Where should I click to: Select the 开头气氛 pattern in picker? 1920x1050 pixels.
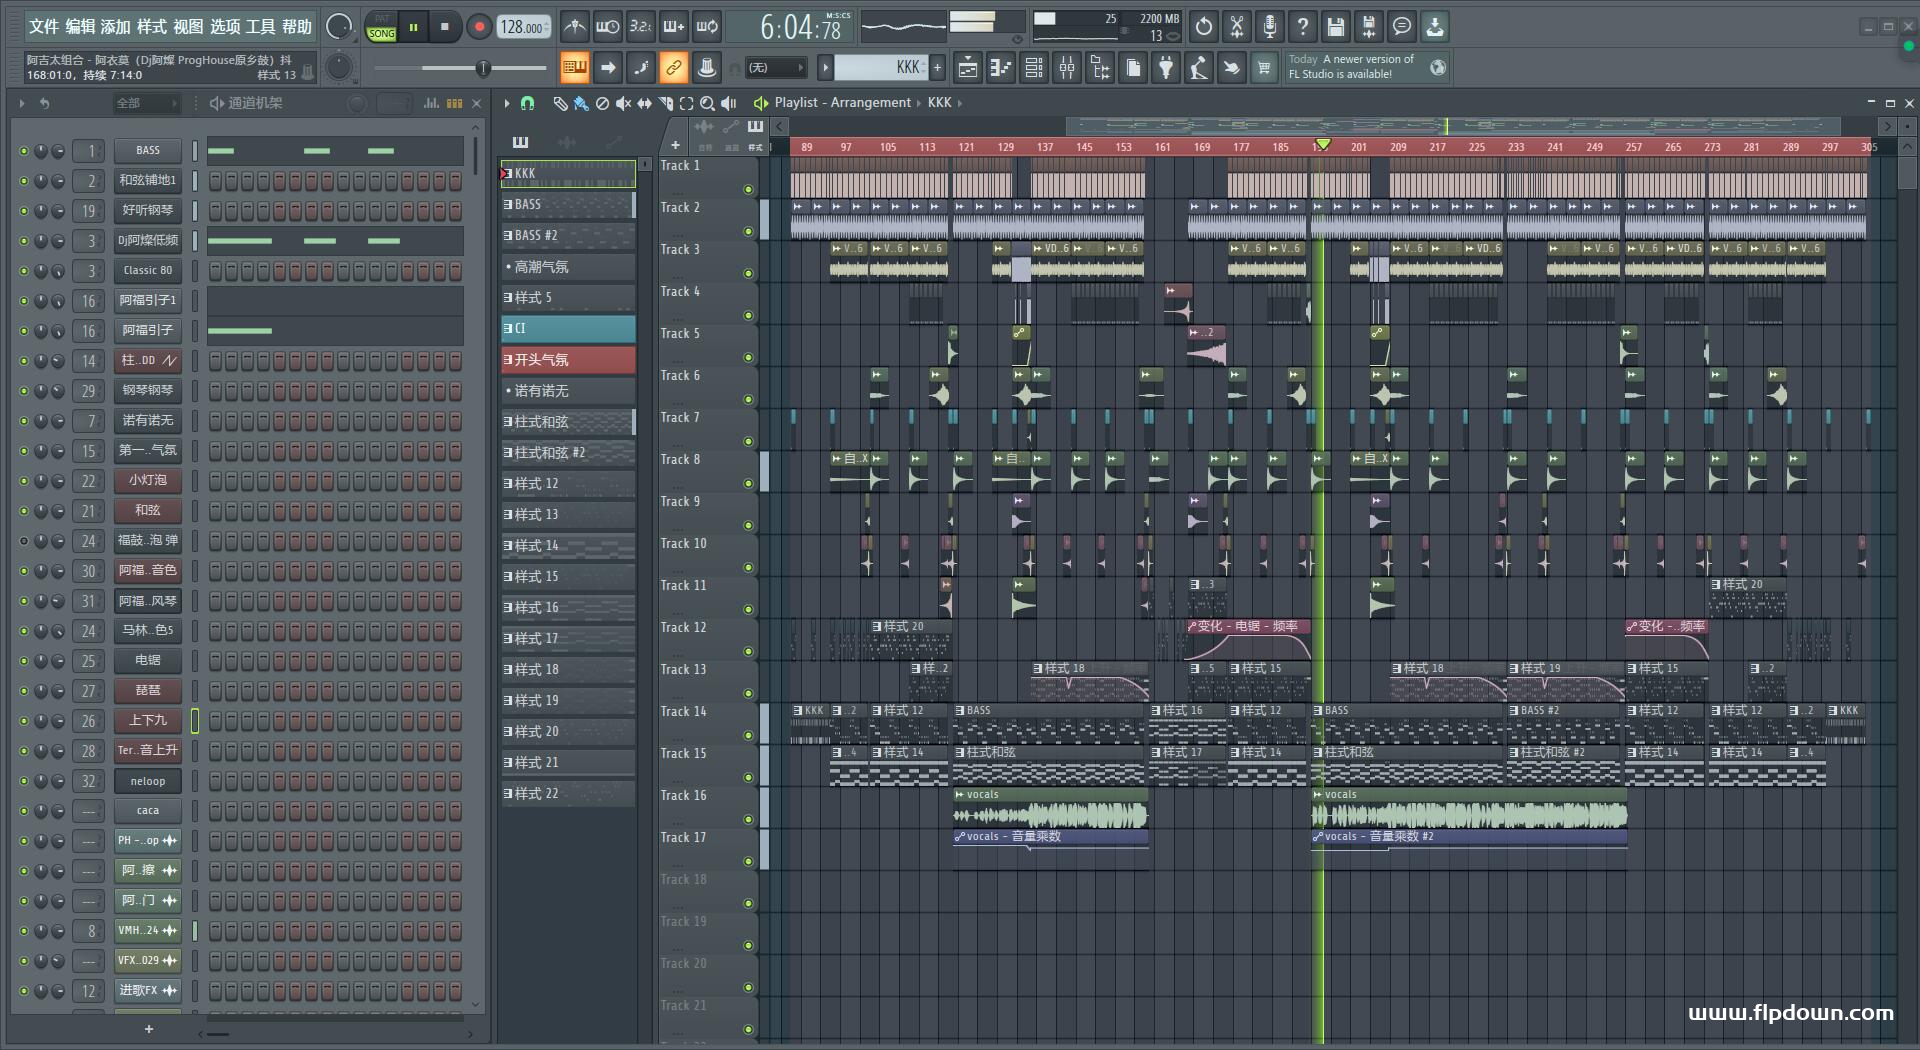(x=568, y=359)
